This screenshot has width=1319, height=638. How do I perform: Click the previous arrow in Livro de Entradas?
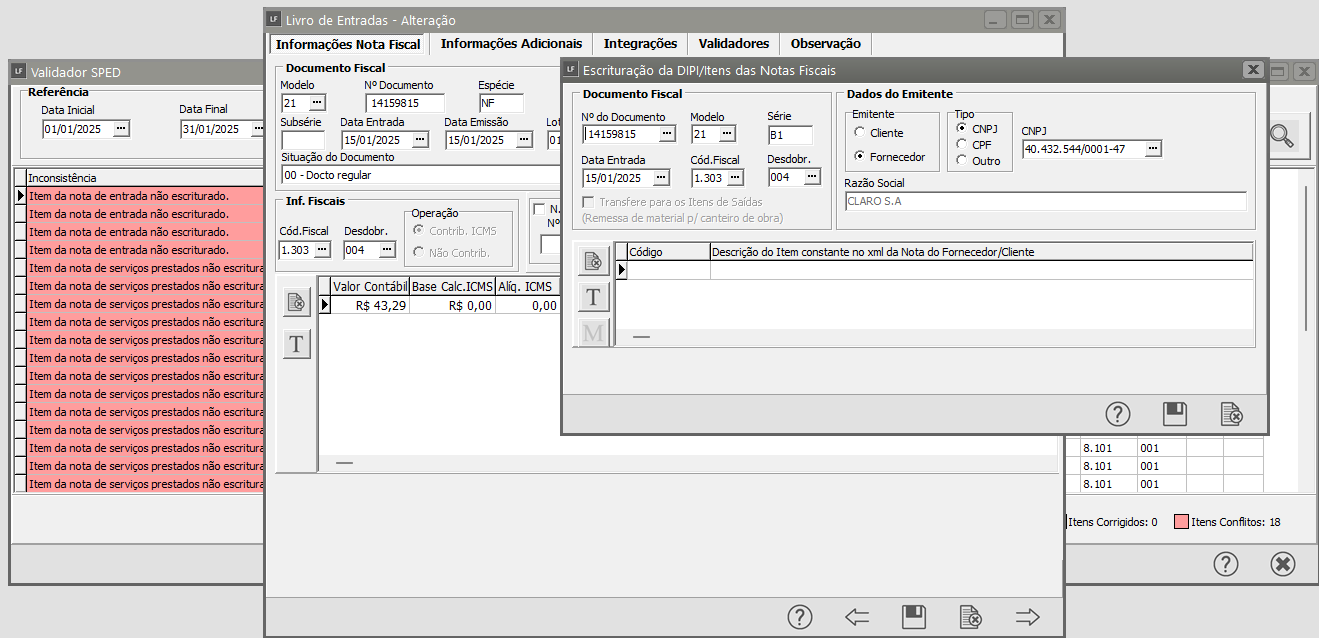[x=857, y=617]
